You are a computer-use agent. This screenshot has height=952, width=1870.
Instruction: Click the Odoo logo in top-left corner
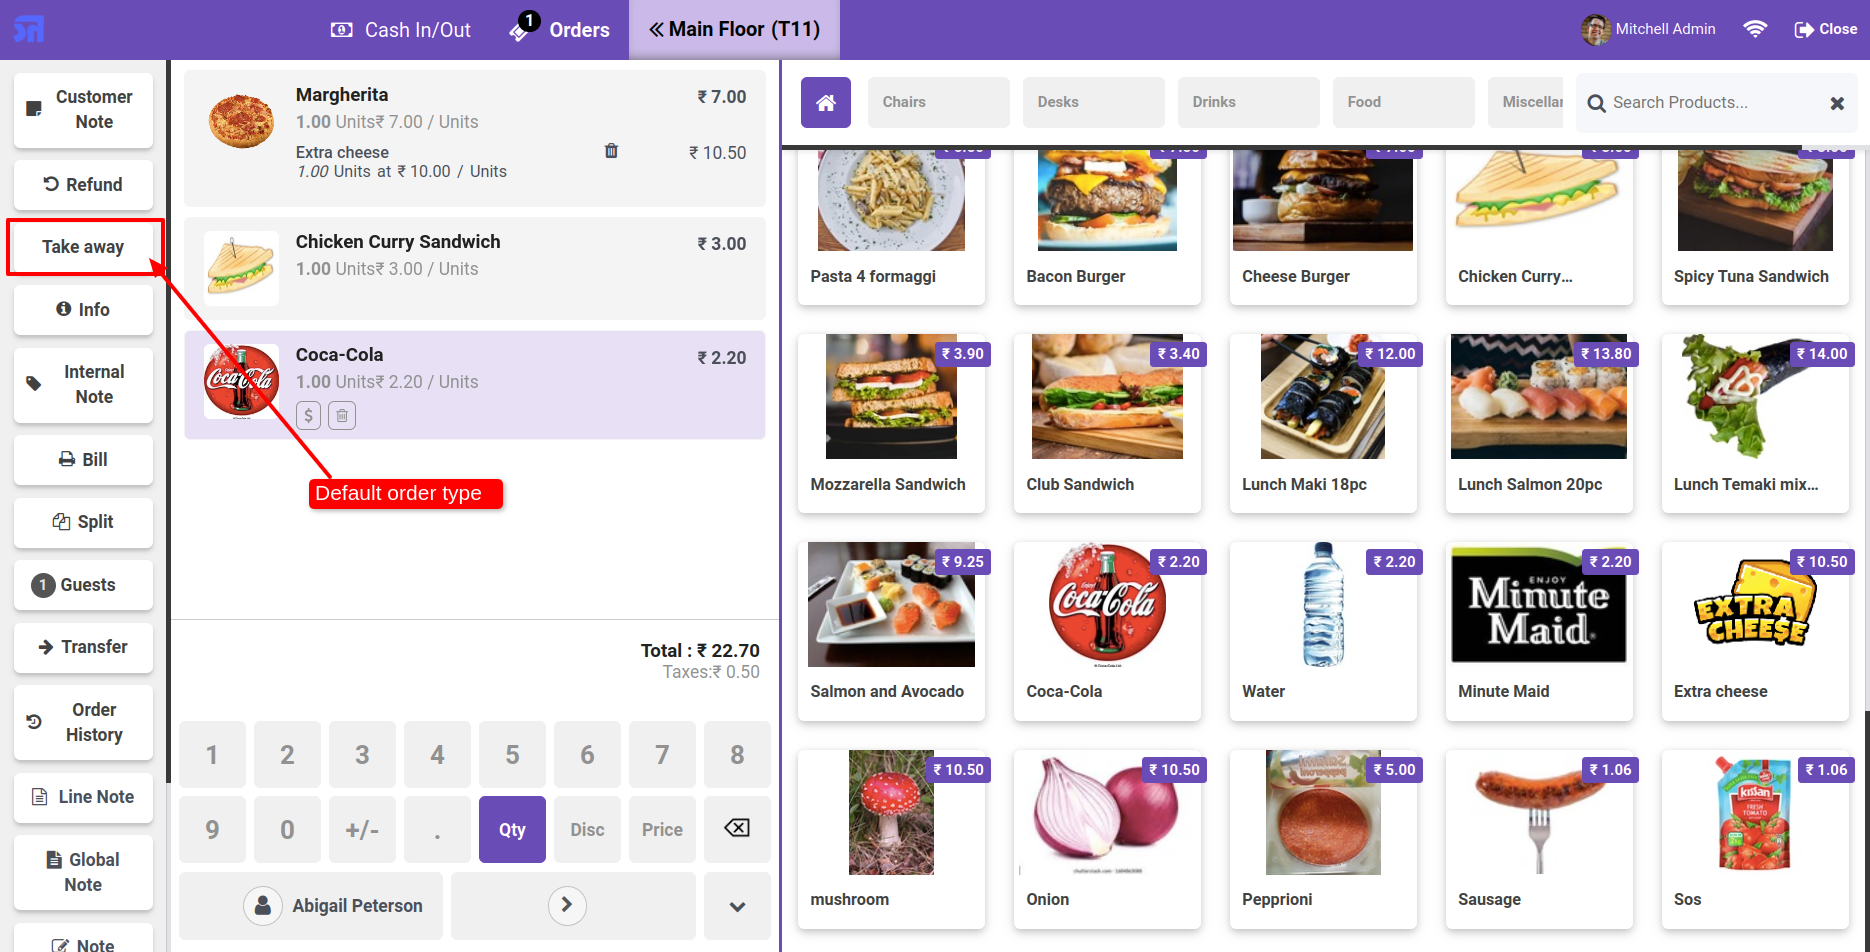point(29,30)
